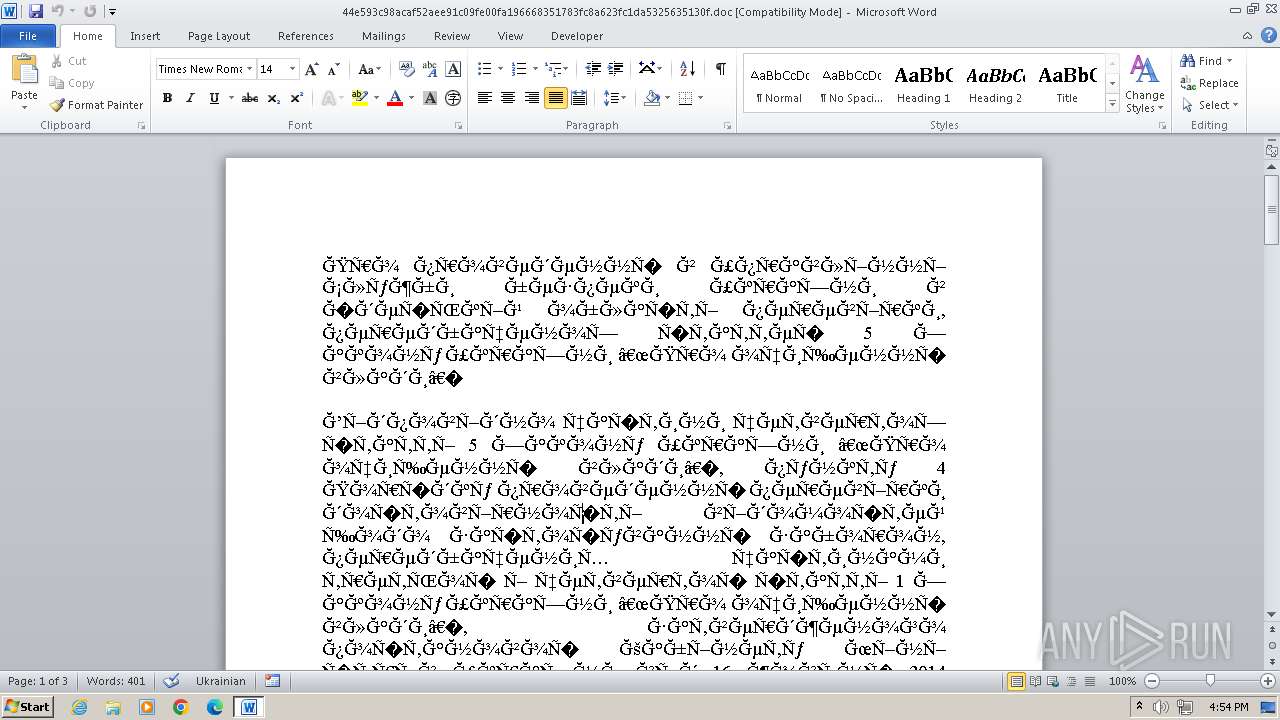Switch to the Mailings tab
1280x720 pixels.
[384, 35]
